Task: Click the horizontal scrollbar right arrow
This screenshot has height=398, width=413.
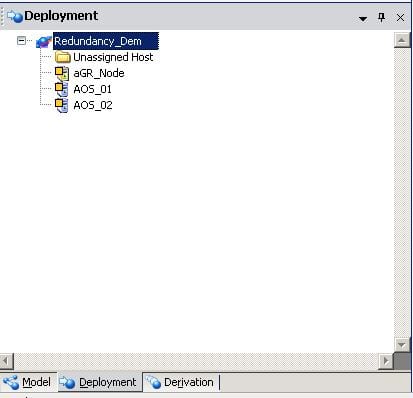Action: (386, 361)
